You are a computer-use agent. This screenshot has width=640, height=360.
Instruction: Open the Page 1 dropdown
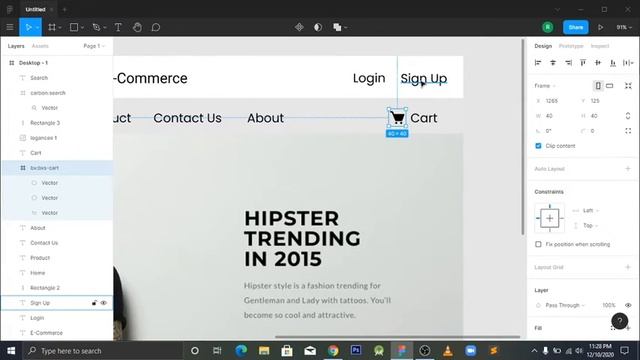tap(94, 46)
